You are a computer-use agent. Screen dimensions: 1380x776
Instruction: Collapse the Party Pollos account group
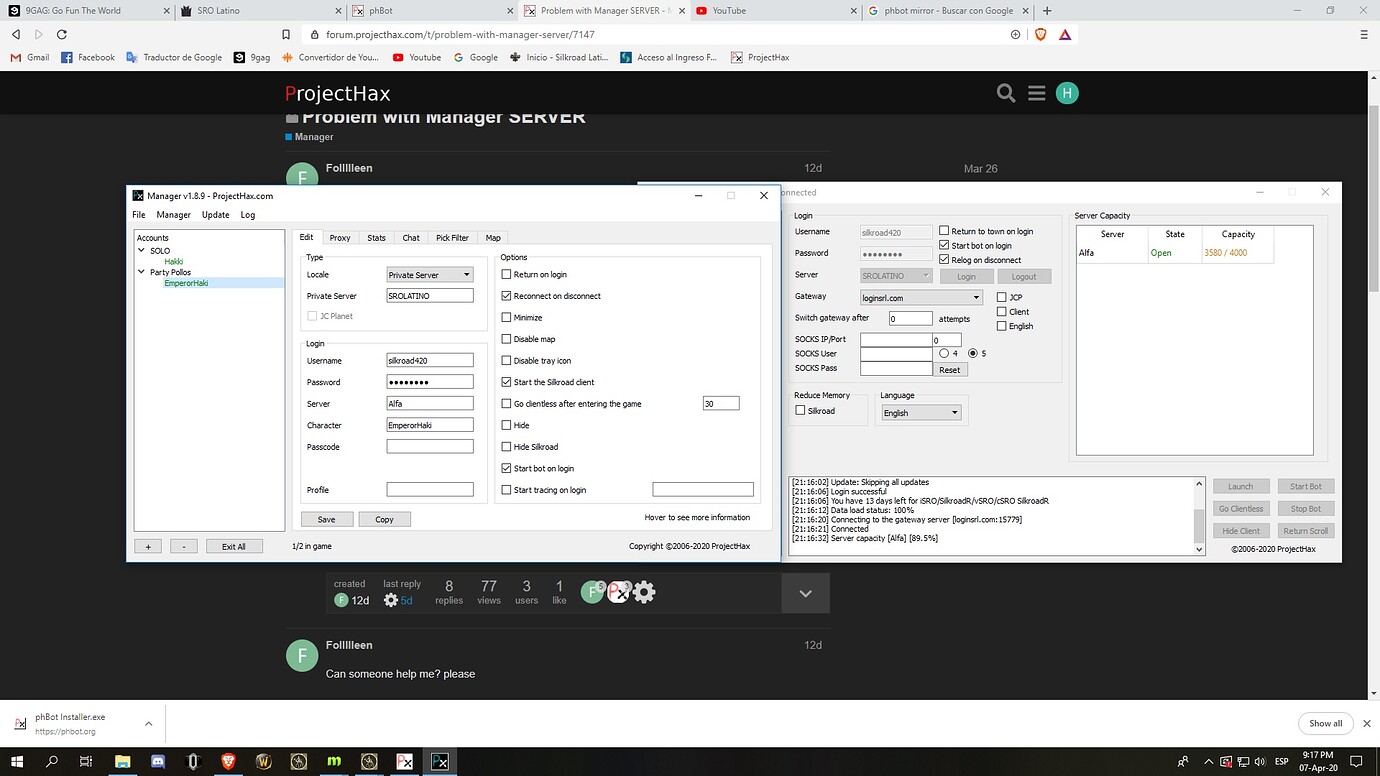pos(141,272)
